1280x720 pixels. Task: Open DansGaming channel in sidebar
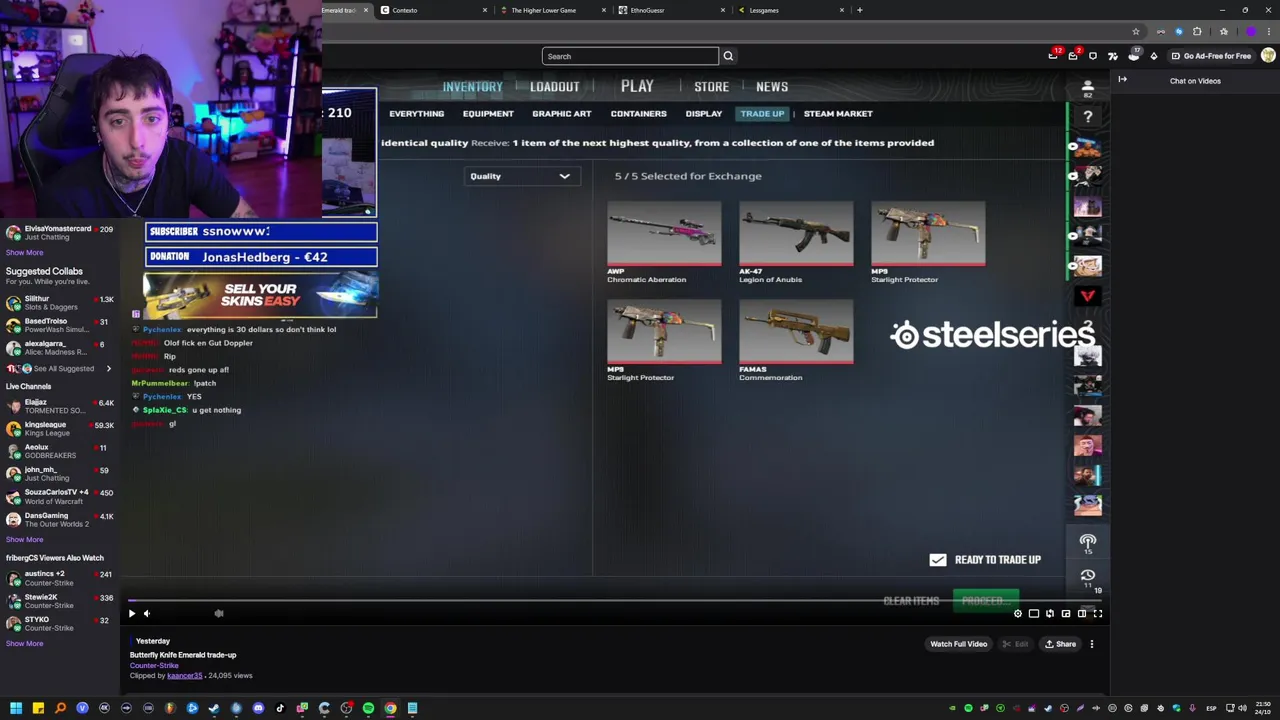(x=60, y=519)
